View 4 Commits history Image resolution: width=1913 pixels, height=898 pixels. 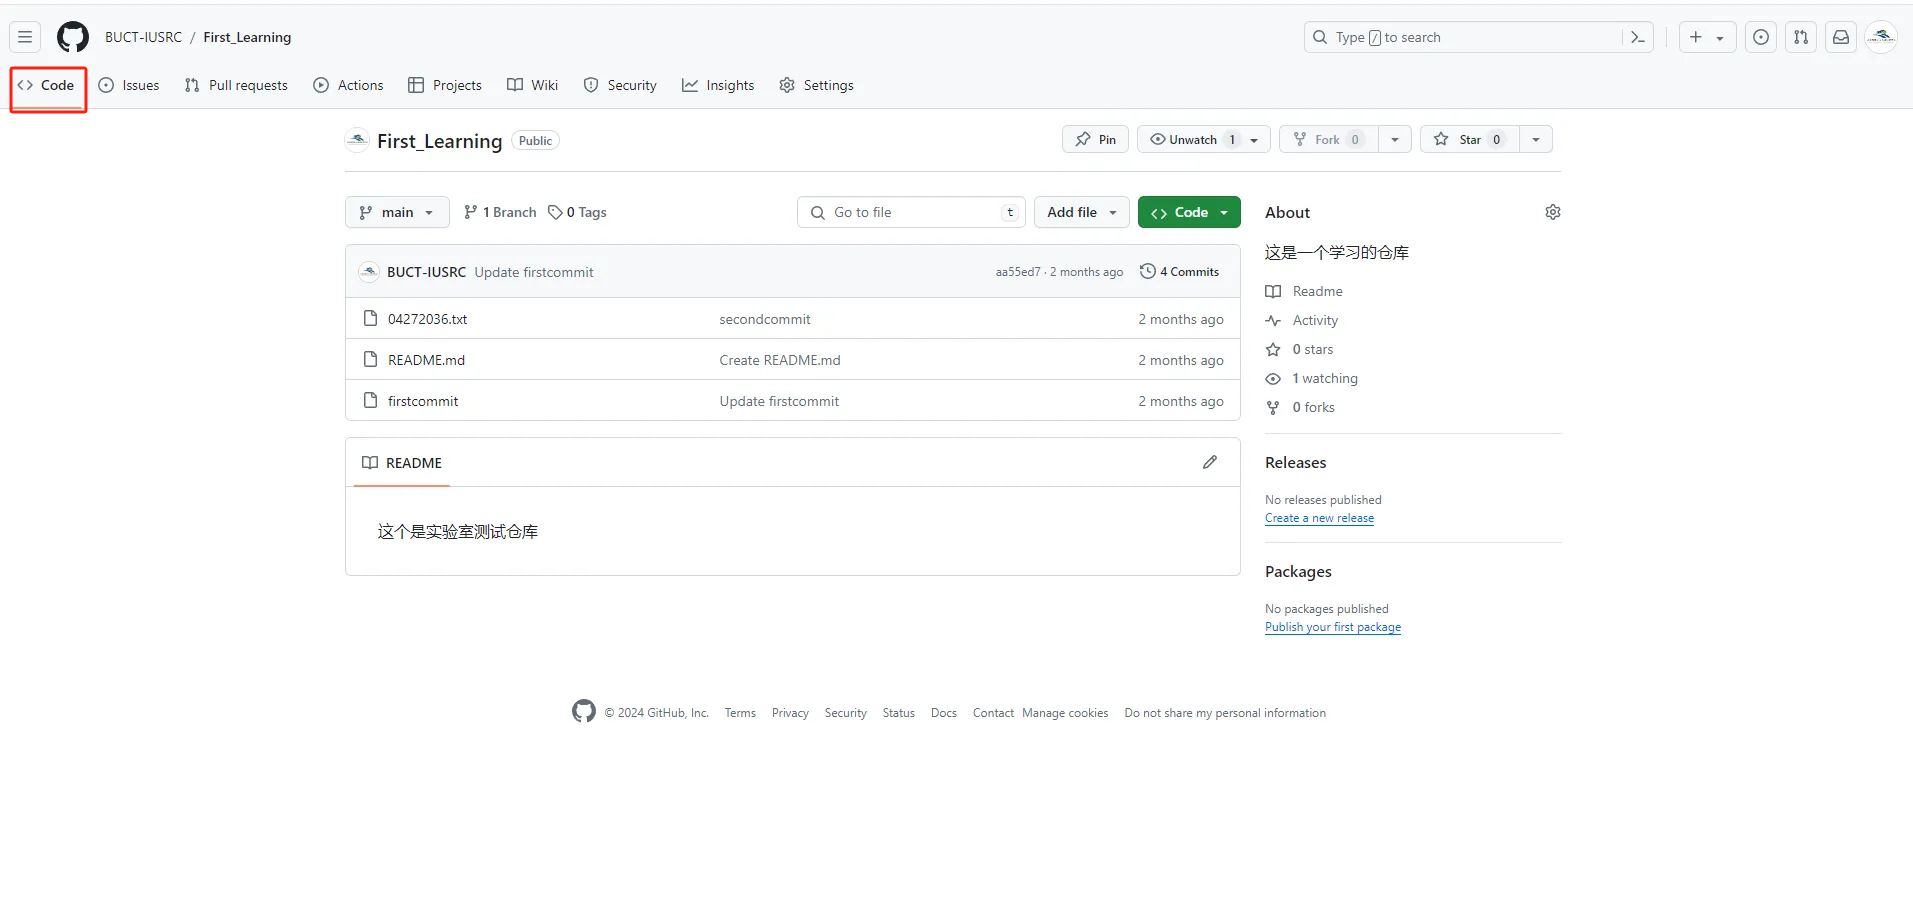pyautogui.click(x=1180, y=272)
